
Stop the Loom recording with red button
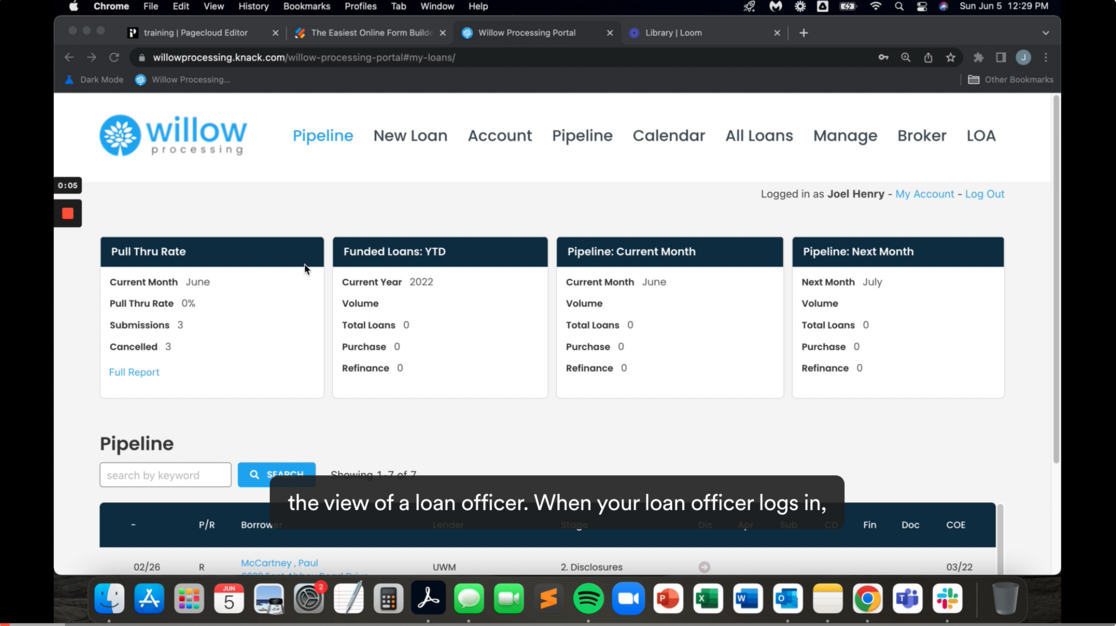point(68,213)
